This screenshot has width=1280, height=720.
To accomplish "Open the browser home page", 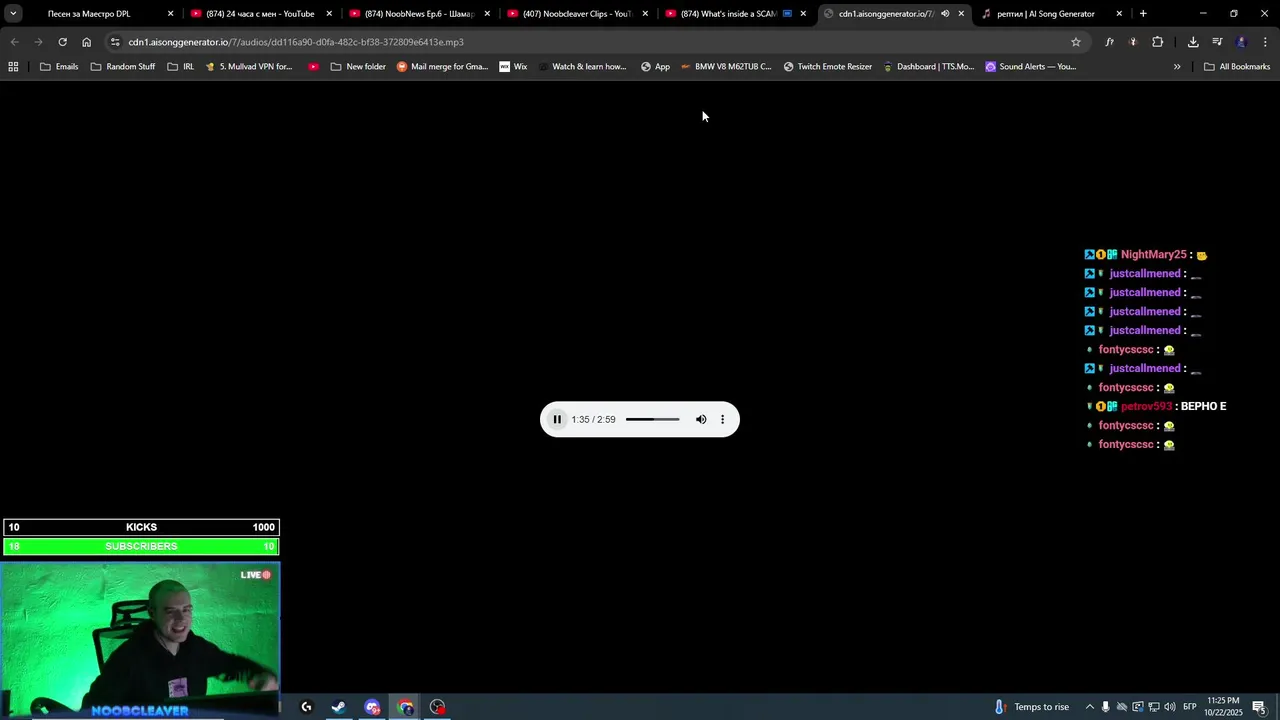I will 86,42.
